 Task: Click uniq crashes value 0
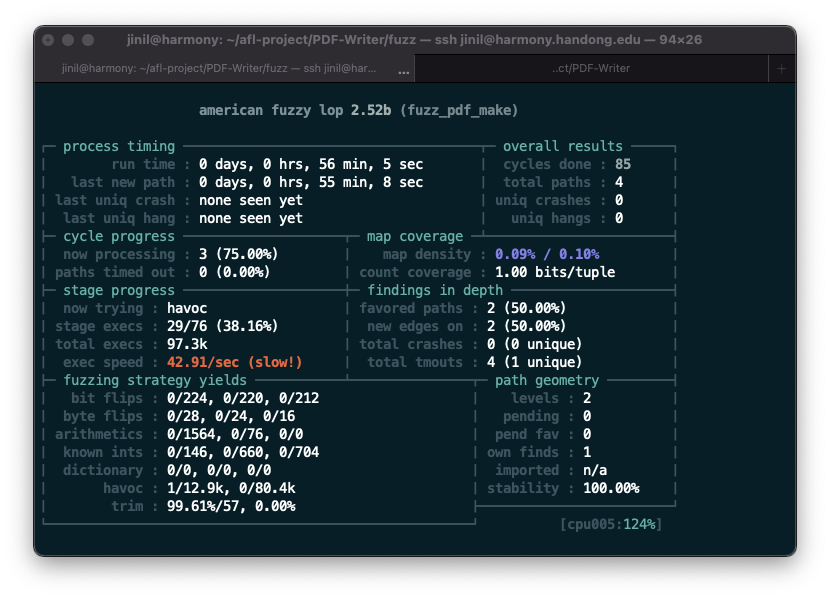click(619, 200)
